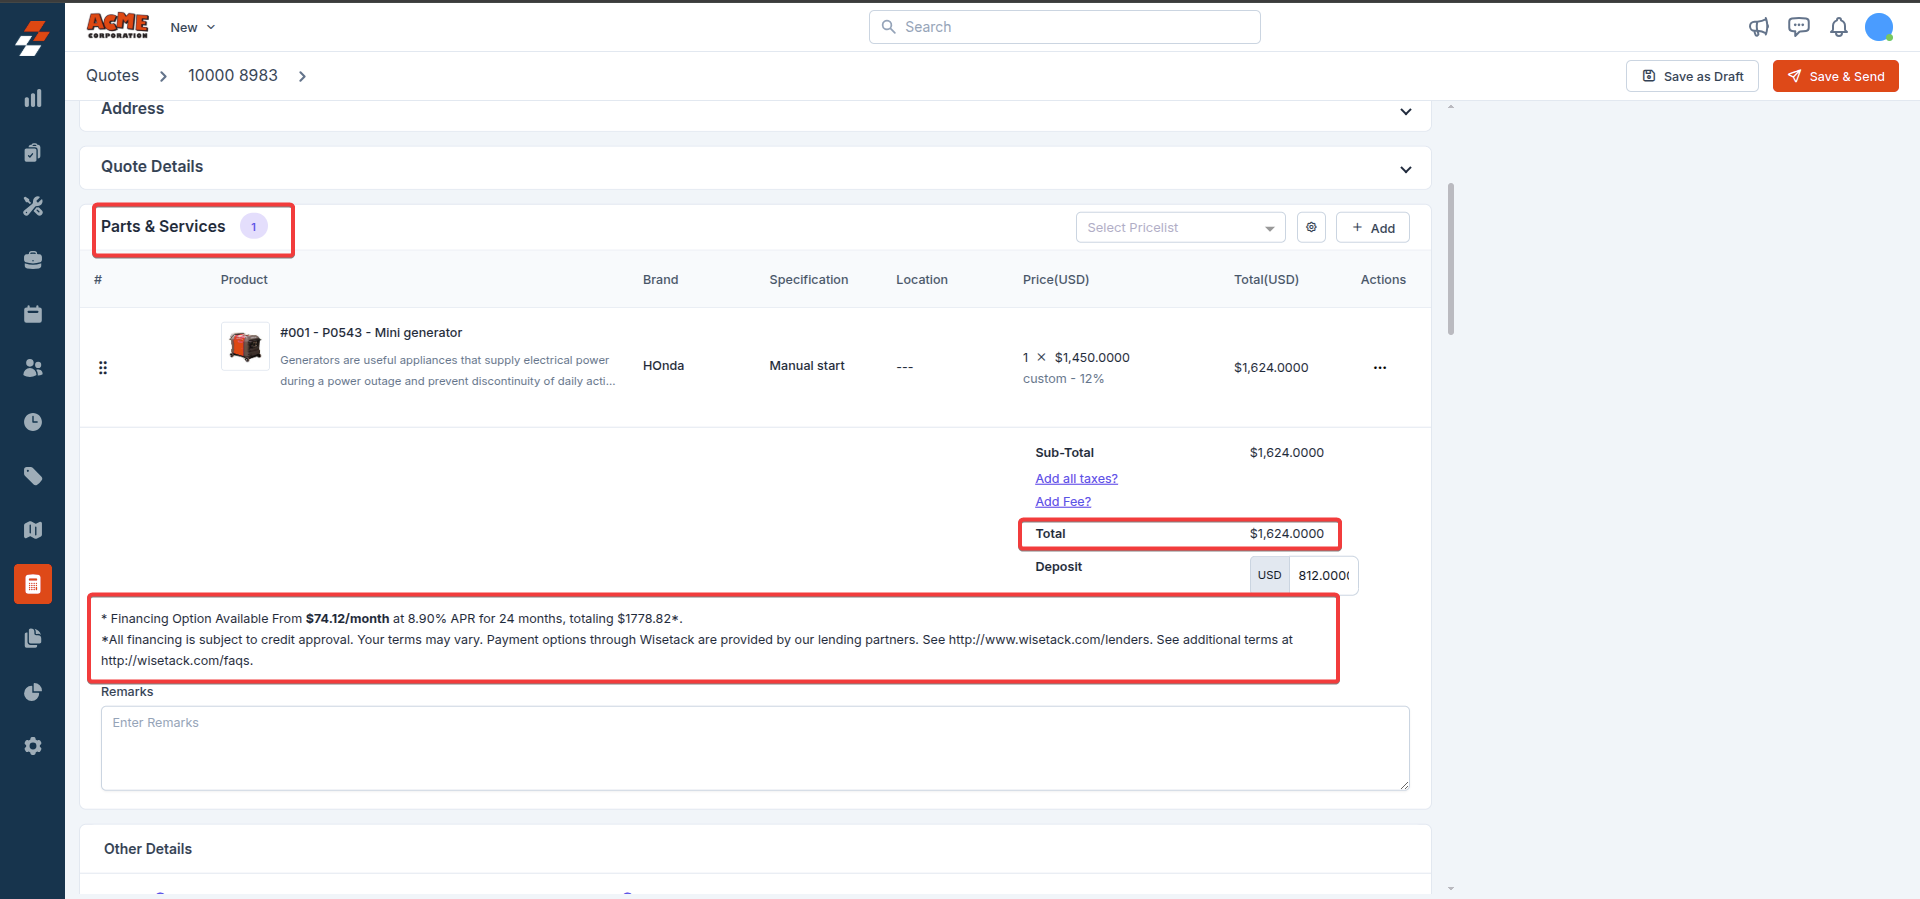This screenshot has width=1920, height=899.
Task: Click the Add Fee? link
Action: pos(1063,502)
